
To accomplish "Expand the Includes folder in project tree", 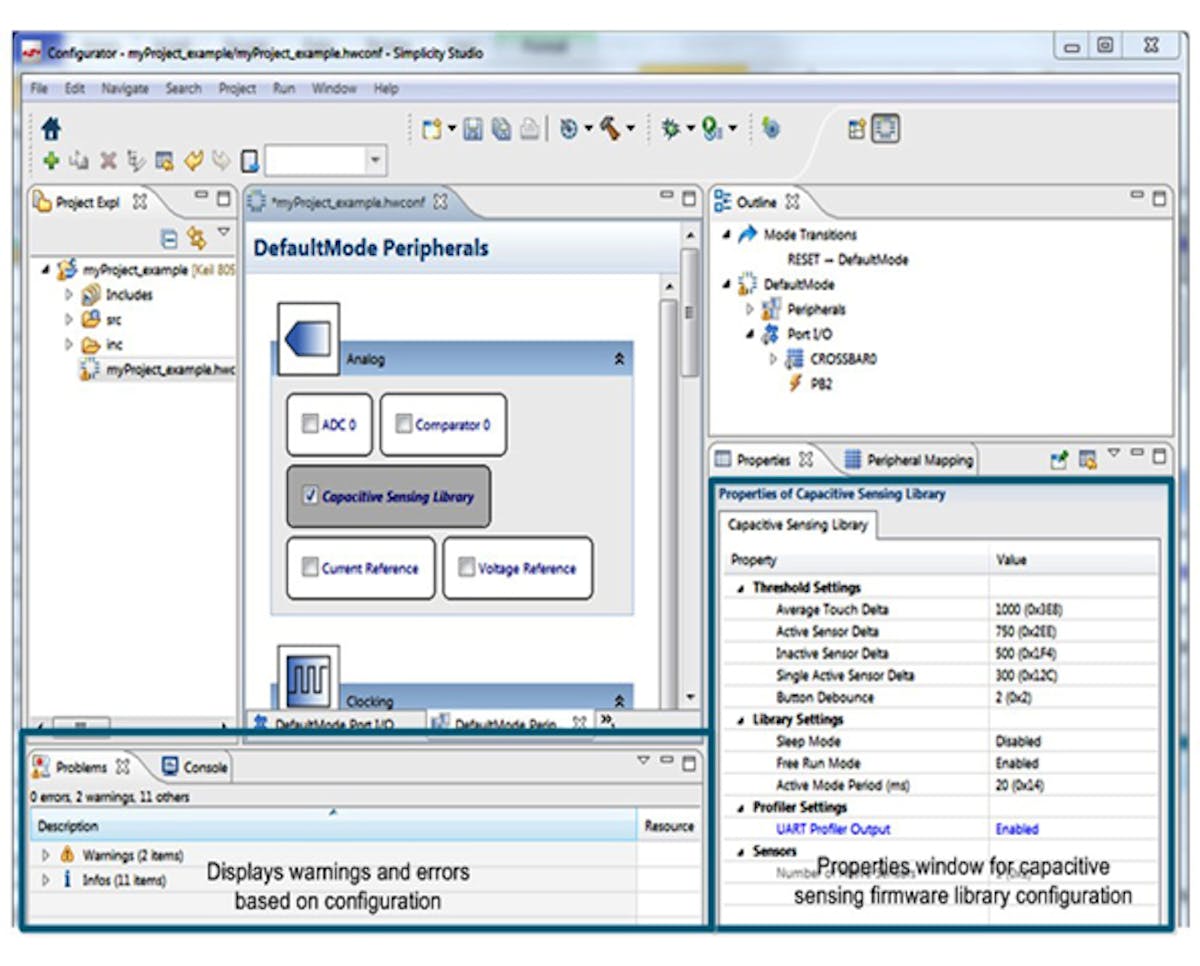I will [x=69, y=295].
